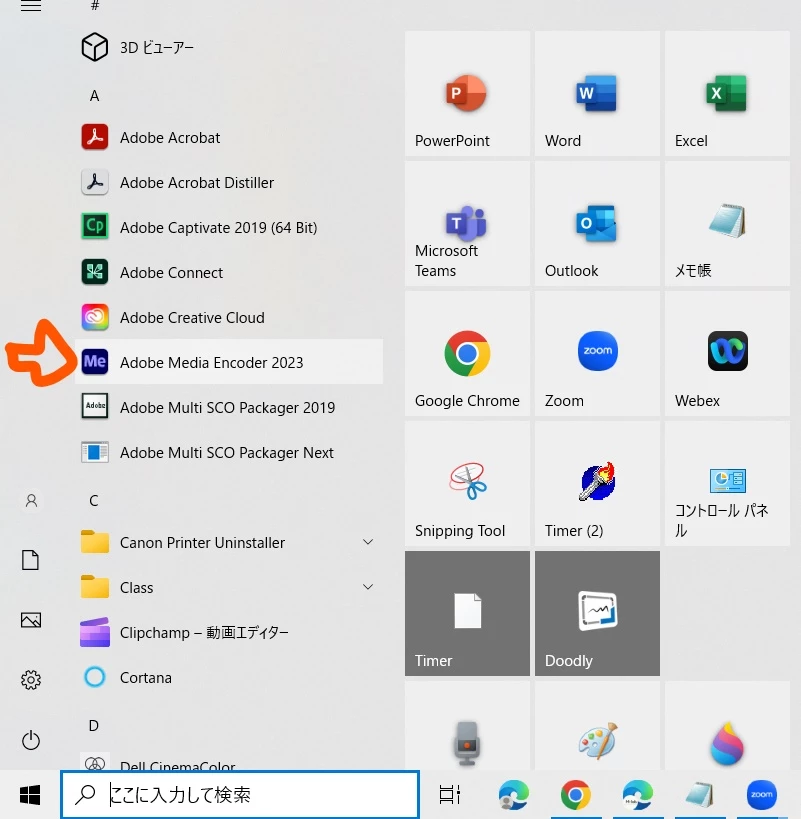Open Google Chrome from the taskbar

click(x=575, y=794)
